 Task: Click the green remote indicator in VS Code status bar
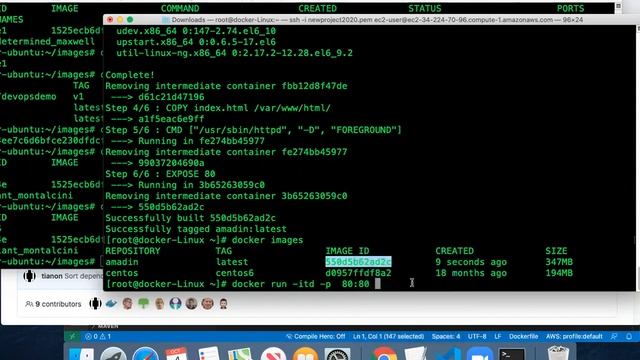coord(72,337)
